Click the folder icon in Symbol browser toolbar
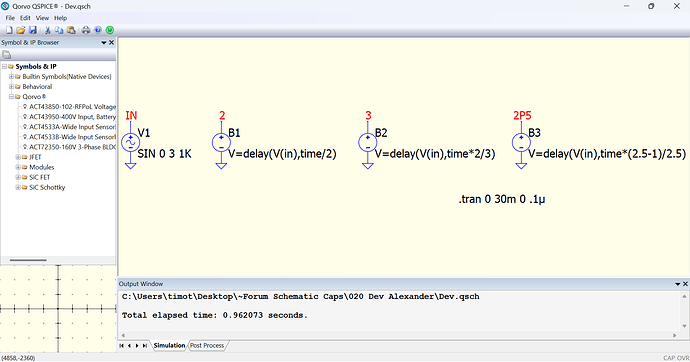690x362 pixels. point(7,55)
